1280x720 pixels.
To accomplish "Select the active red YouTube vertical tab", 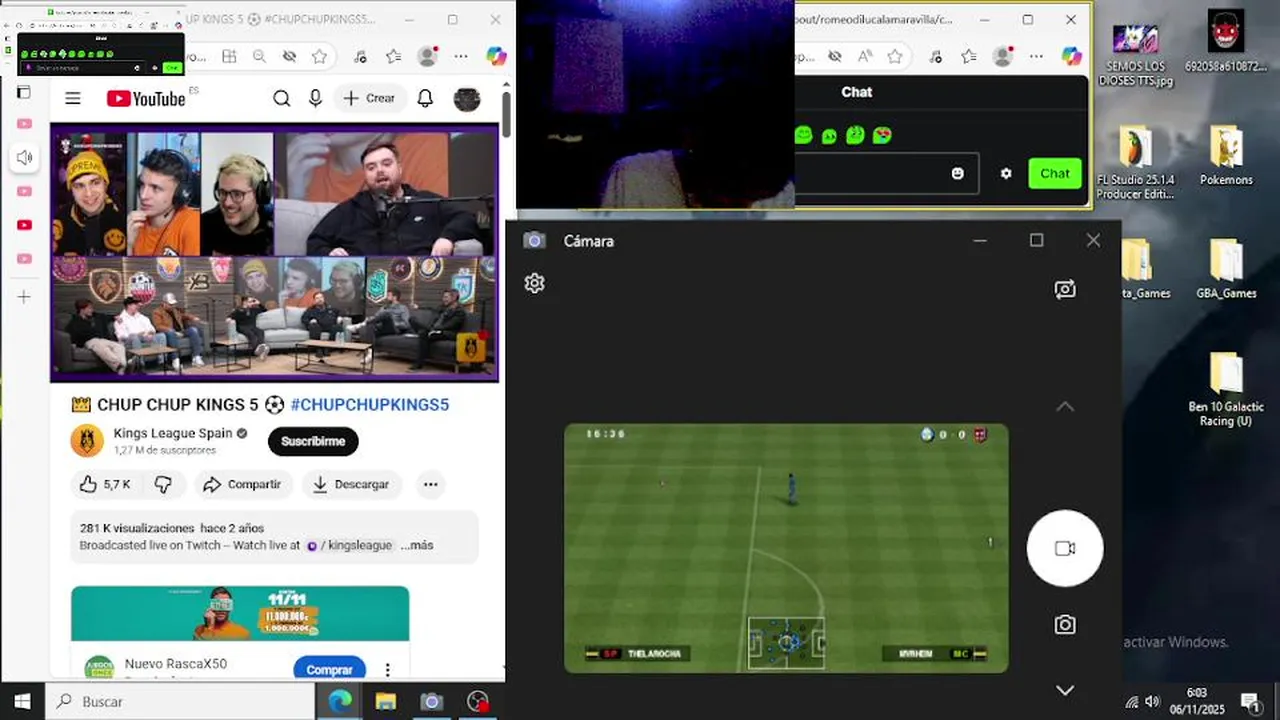I will 24,225.
